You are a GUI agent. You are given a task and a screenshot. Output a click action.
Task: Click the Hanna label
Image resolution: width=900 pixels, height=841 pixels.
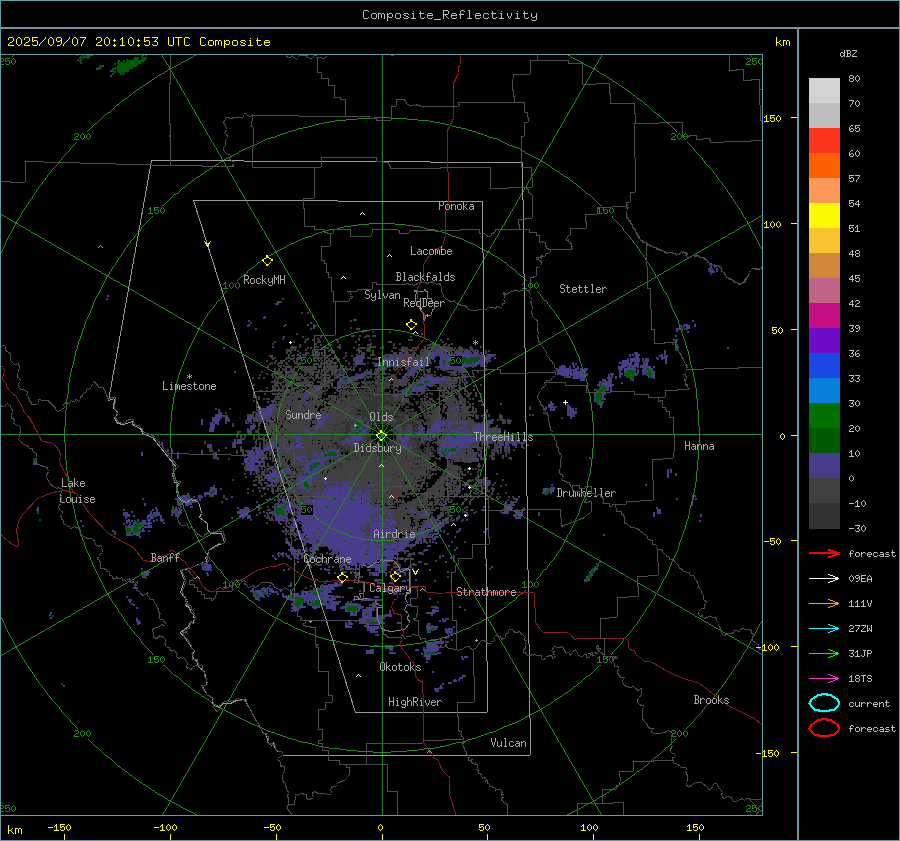click(699, 446)
